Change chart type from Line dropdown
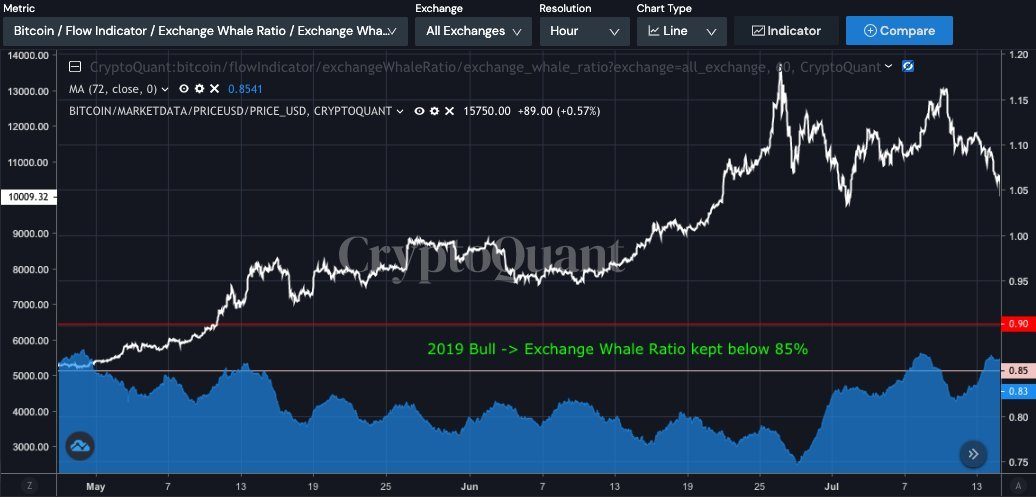Screen dimensions: 1036x497 [x=681, y=31]
